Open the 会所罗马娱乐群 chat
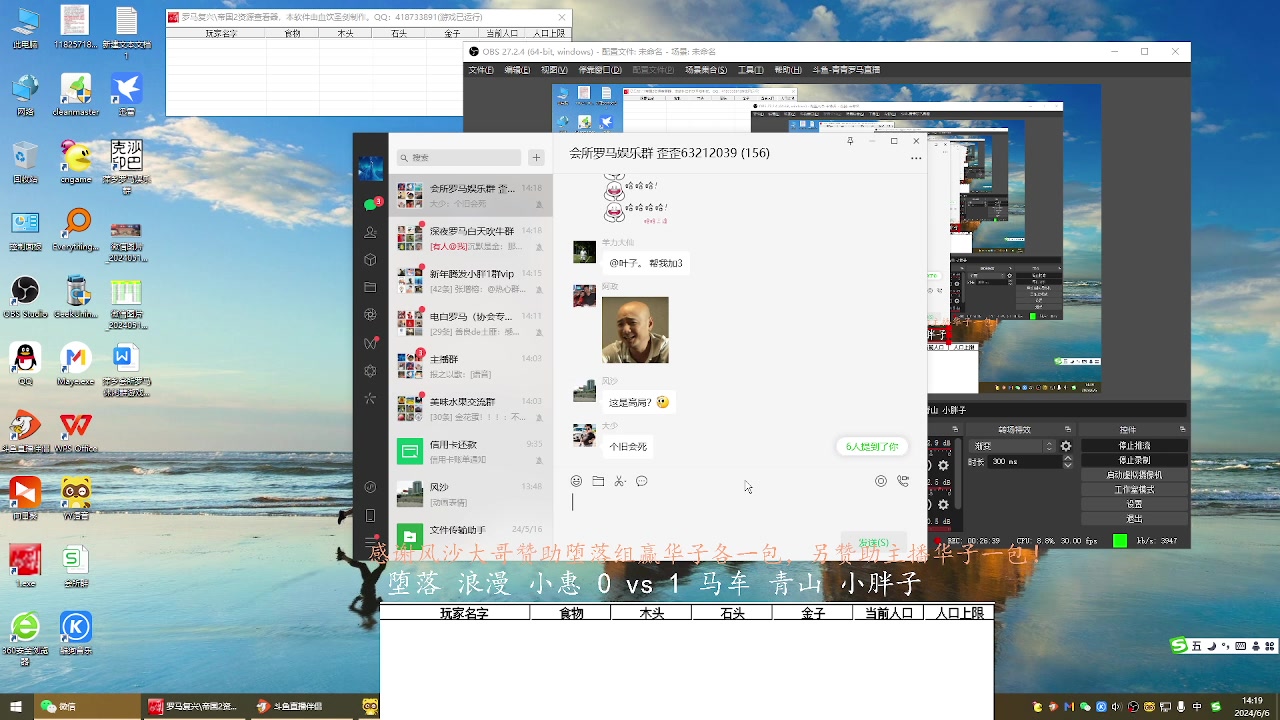Viewport: 1280px width, 720px height. pyautogui.click(x=470, y=195)
